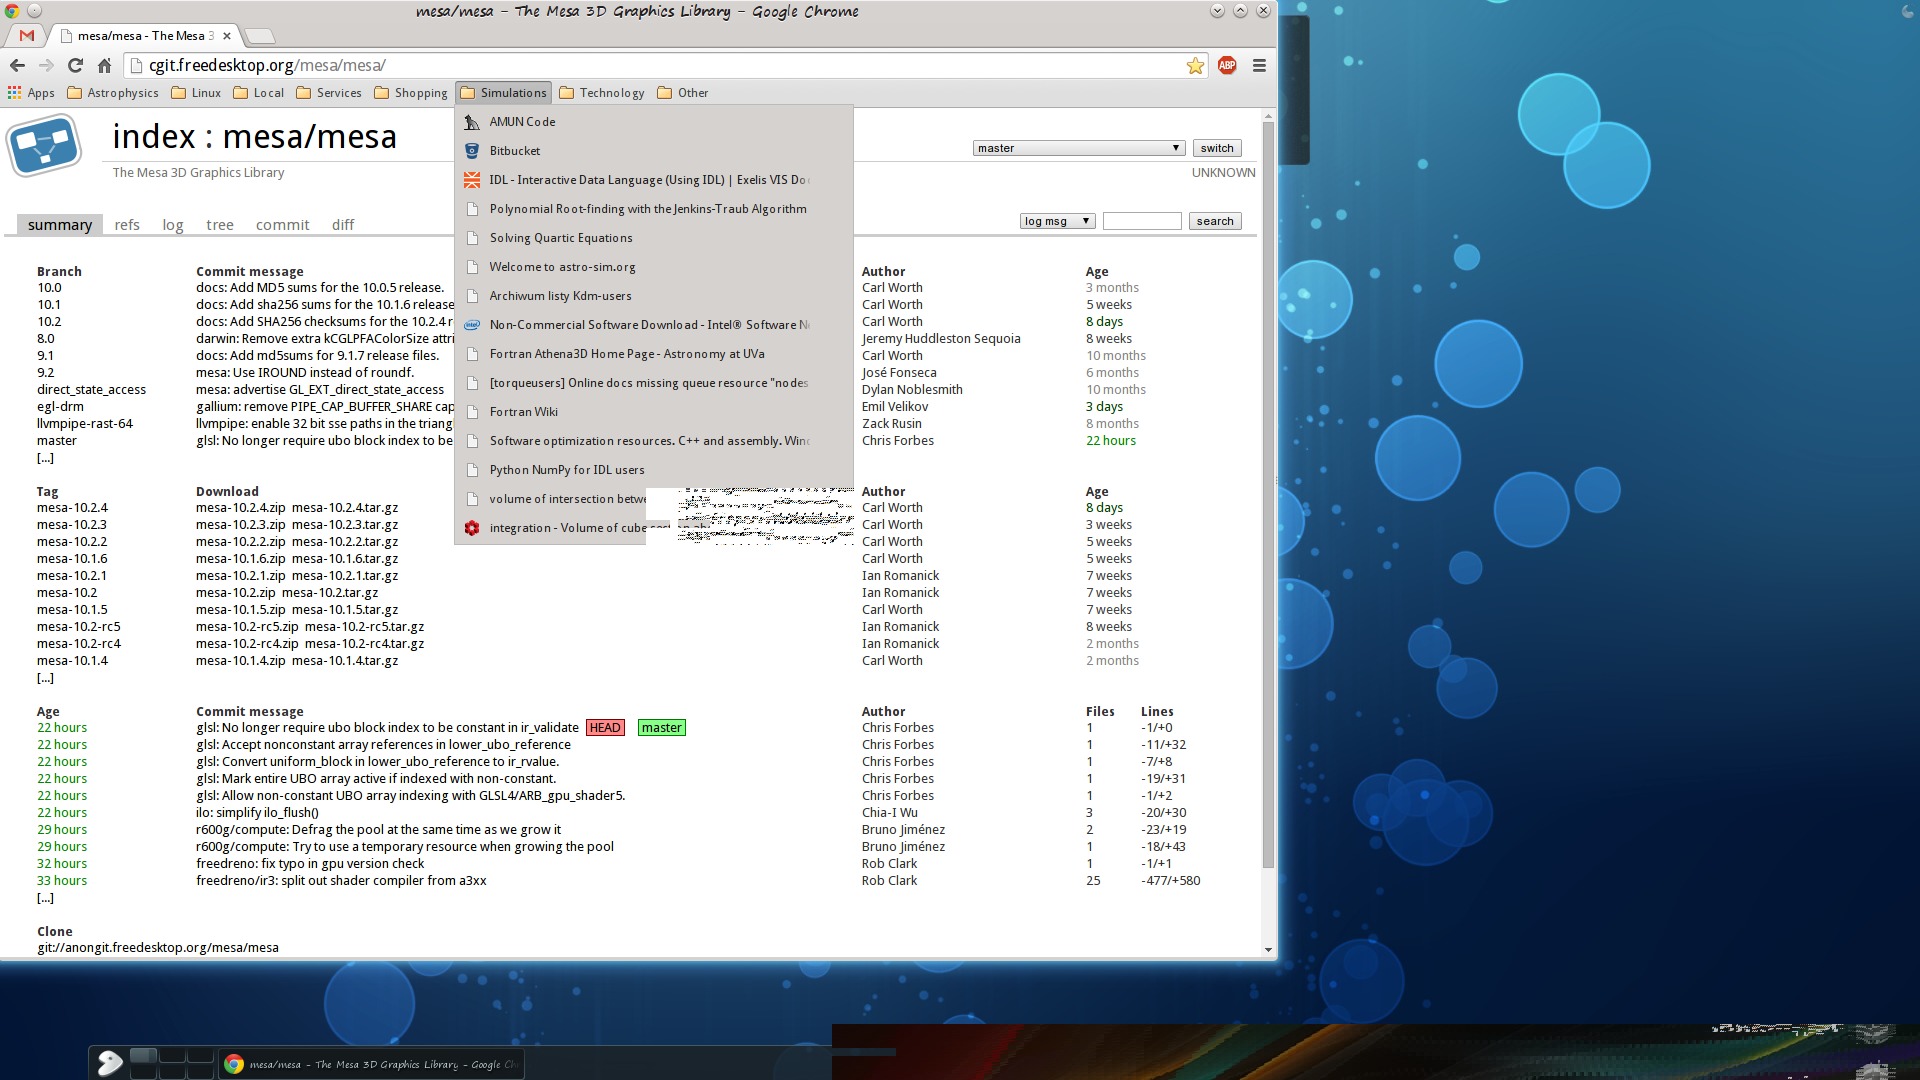Screen dimensions: 1920x1080
Task: Switch to the refs tab
Action: 127,225
